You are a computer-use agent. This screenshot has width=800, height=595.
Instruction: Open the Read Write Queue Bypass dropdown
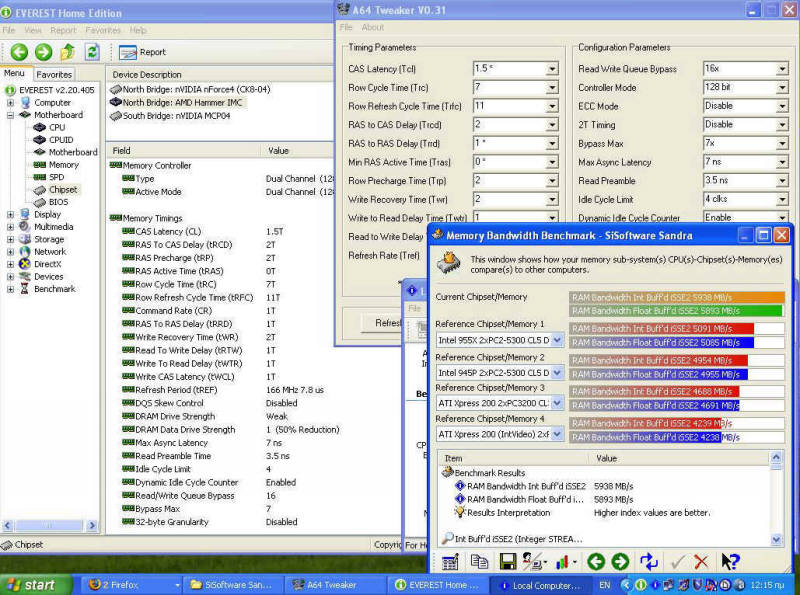[782, 69]
